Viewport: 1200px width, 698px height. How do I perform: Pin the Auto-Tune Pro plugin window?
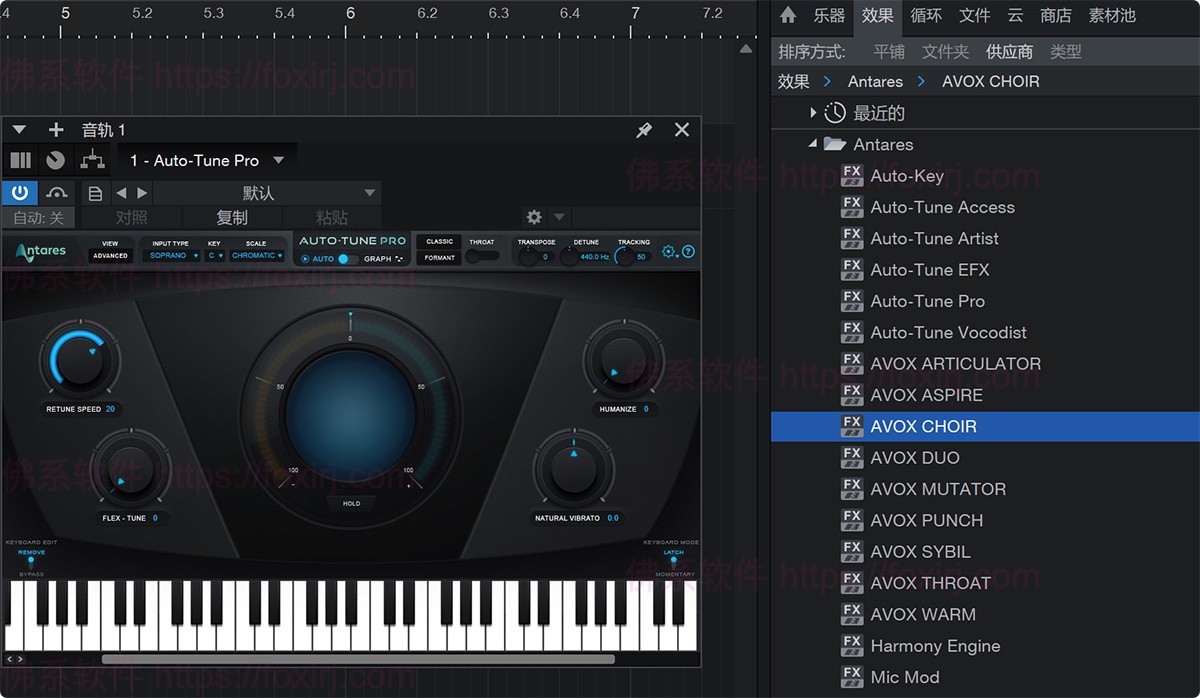click(644, 130)
